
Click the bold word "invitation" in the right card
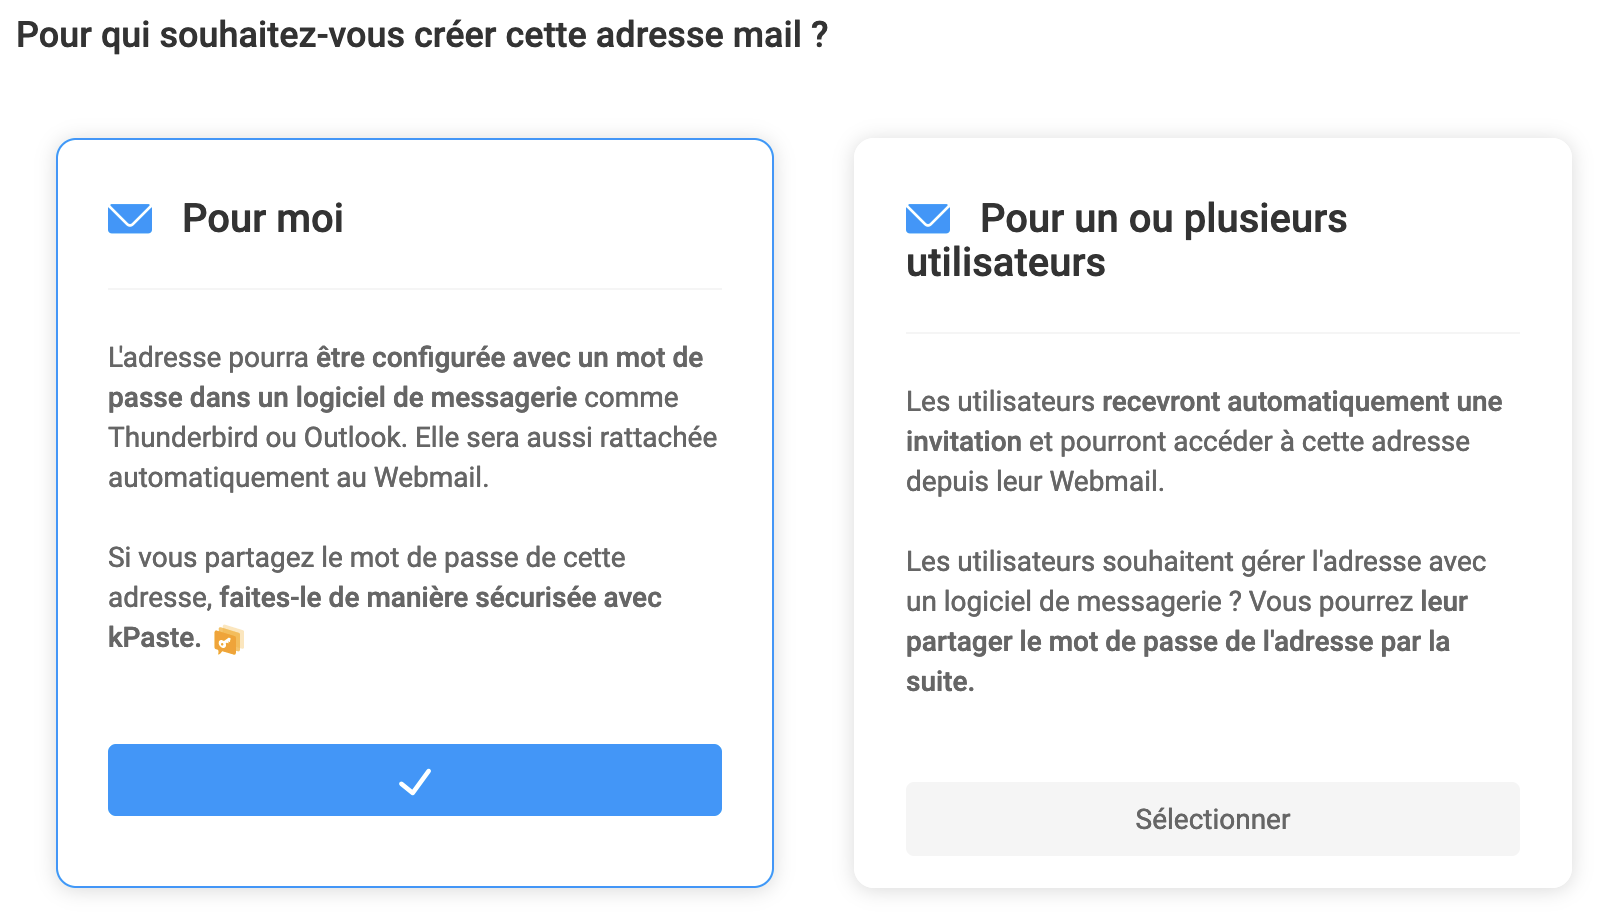click(x=963, y=442)
